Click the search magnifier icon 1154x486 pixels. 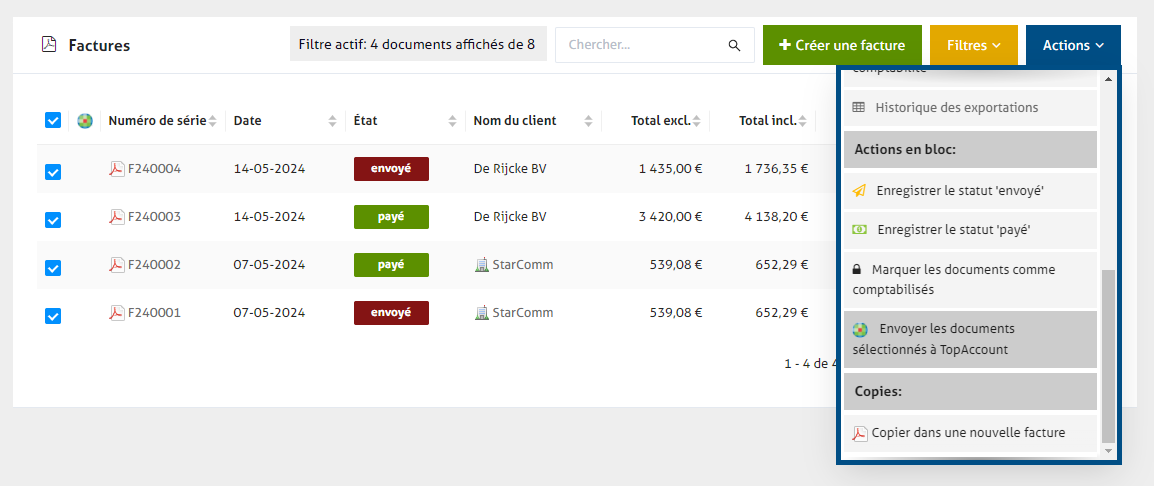click(x=734, y=45)
